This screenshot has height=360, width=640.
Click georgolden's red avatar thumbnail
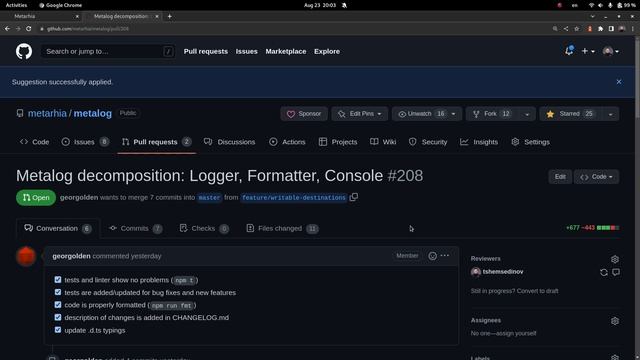(26, 256)
